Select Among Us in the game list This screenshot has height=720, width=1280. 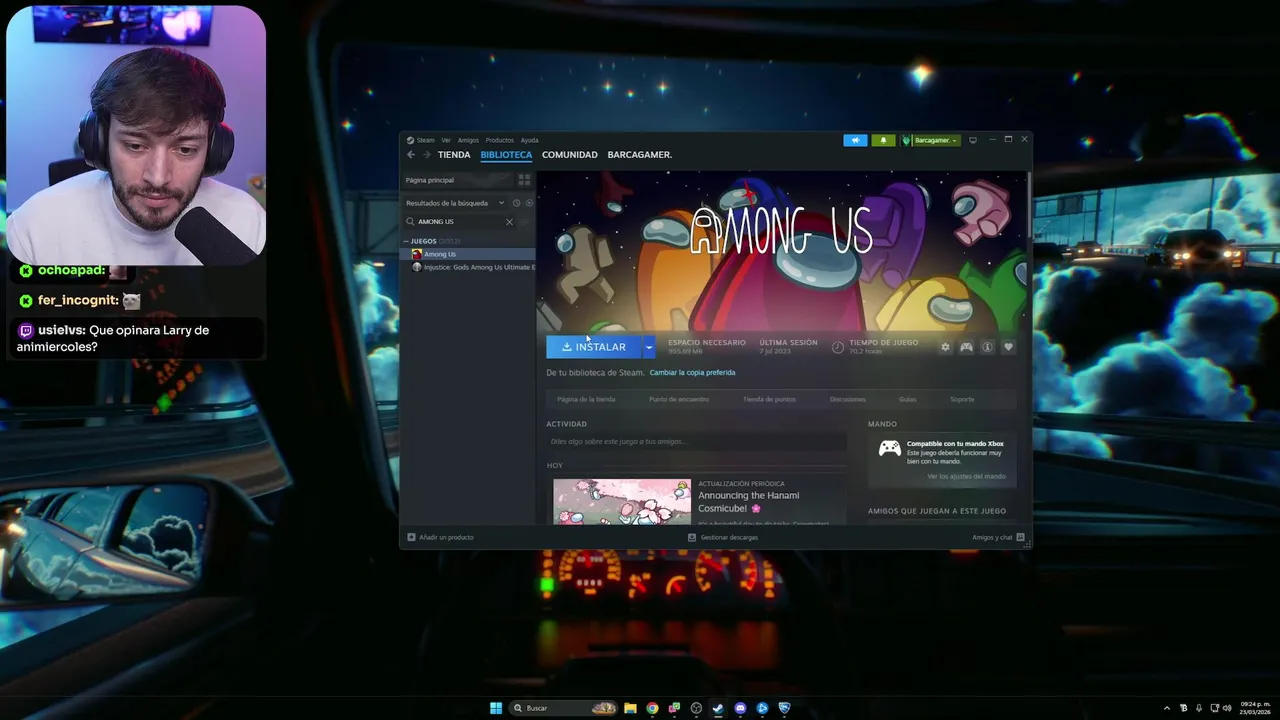(x=468, y=254)
